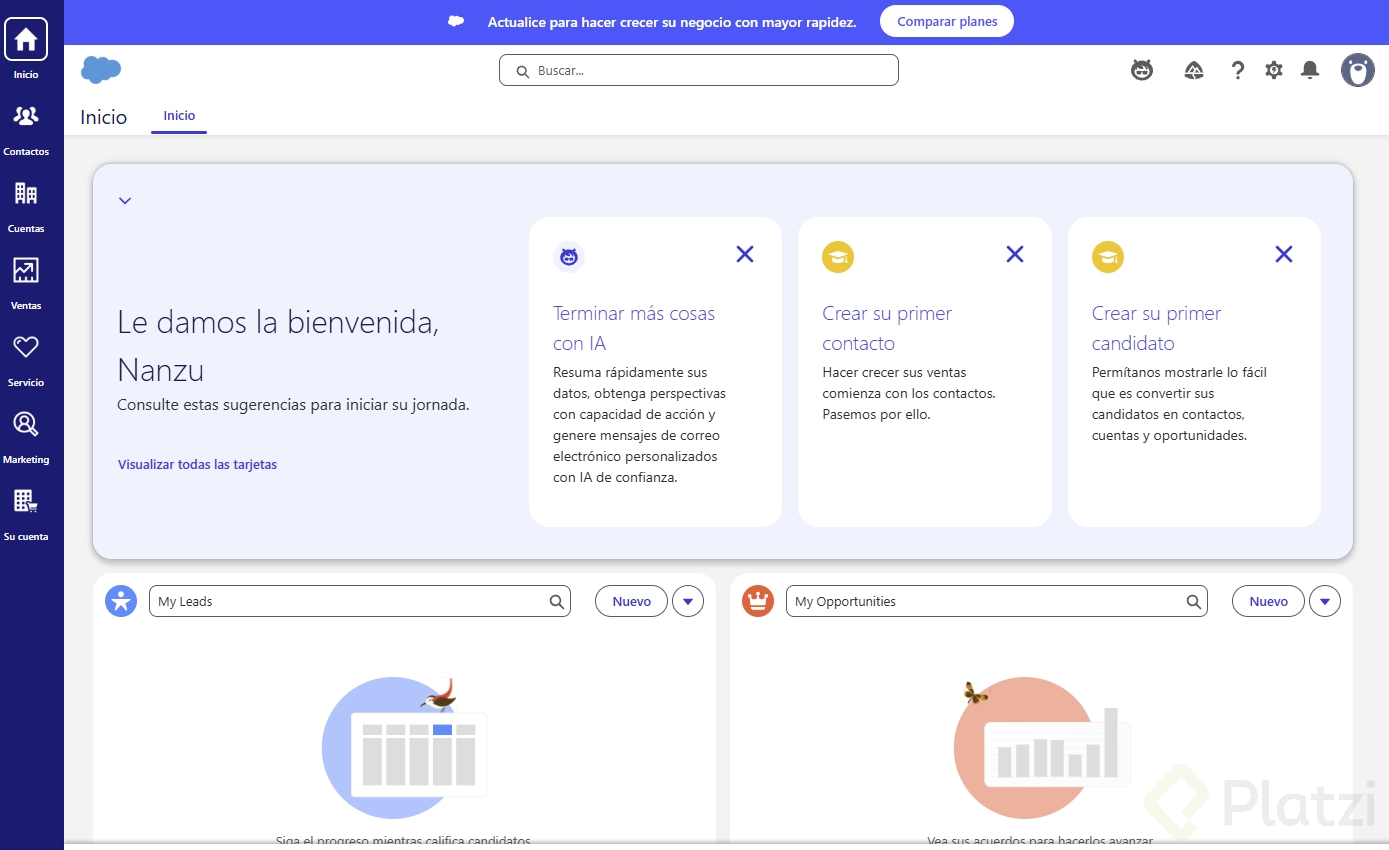Click the Salesforce cloud logo
This screenshot has width=1389, height=850.
[x=101, y=70]
